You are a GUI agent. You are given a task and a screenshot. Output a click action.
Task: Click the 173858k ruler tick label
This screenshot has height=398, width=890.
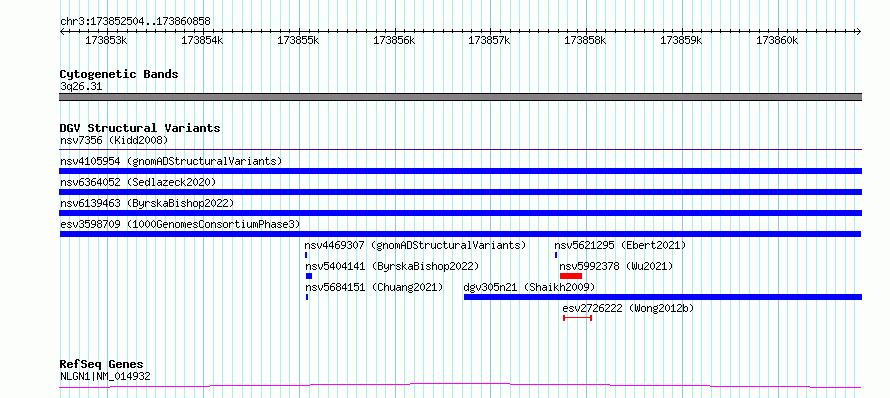click(x=585, y=40)
